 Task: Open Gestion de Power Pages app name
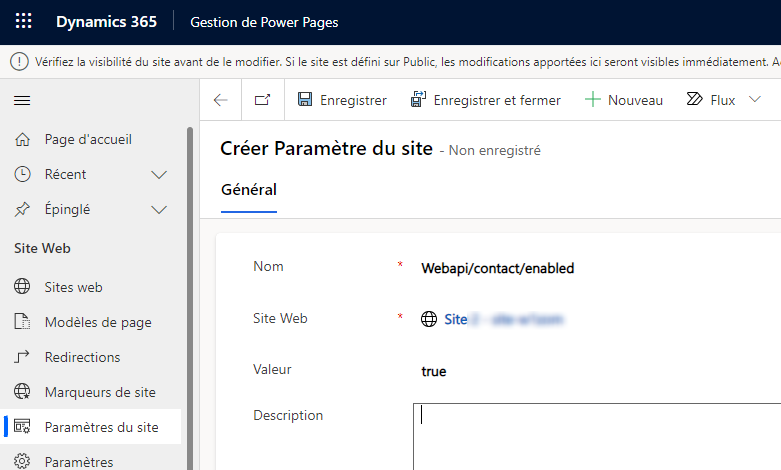[264, 22]
